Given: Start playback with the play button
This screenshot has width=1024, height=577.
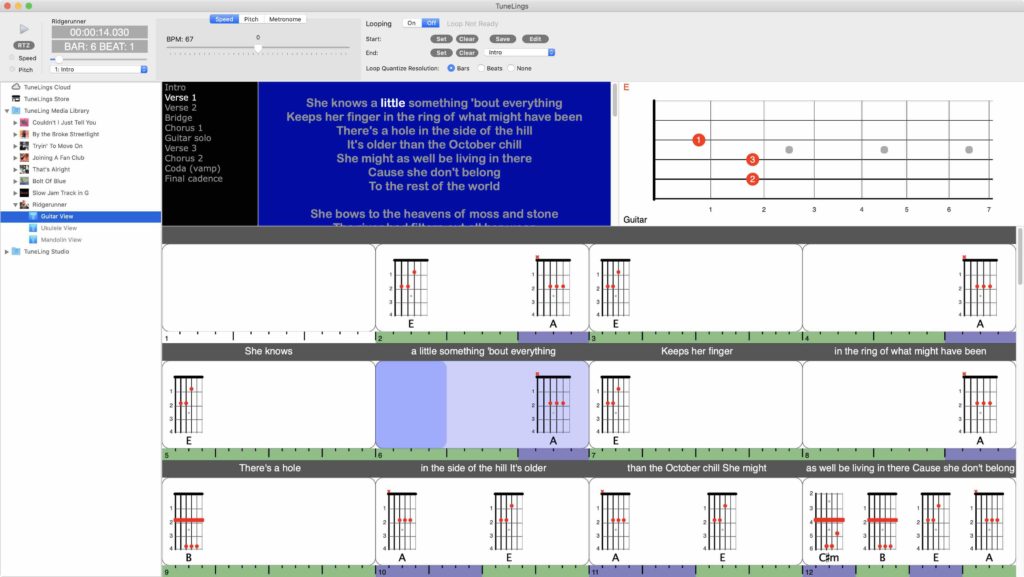Looking at the screenshot, I should (24, 29).
